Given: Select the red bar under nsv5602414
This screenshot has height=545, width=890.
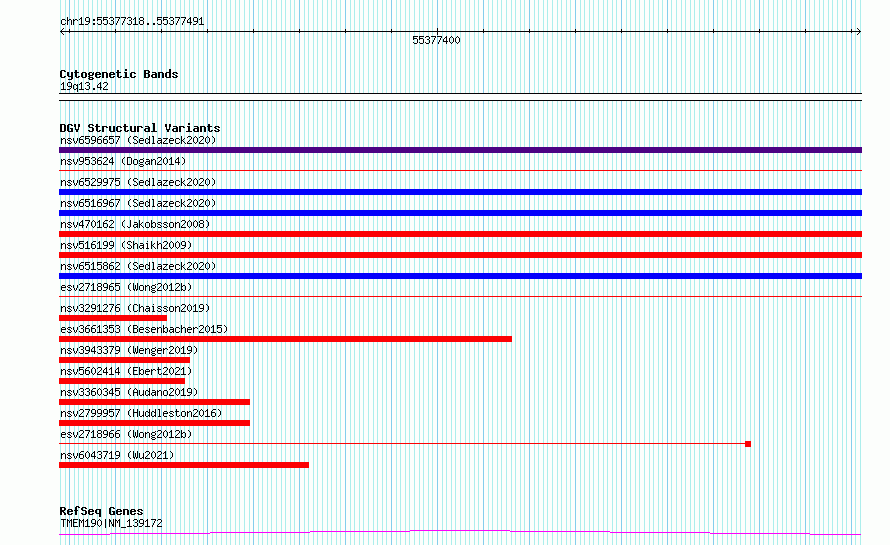Looking at the screenshot, I should (122, 381).
